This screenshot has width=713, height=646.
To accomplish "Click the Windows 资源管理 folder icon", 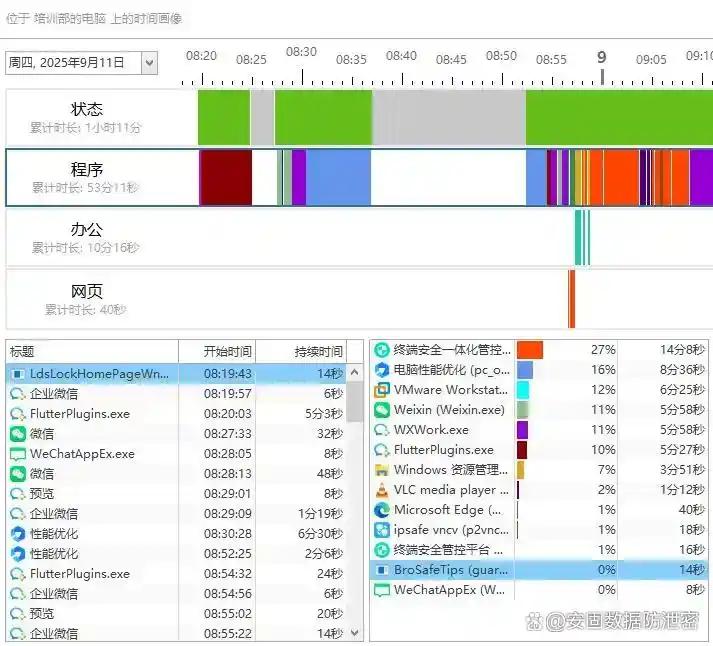I will pyautogui.click(x=381, y=470).
